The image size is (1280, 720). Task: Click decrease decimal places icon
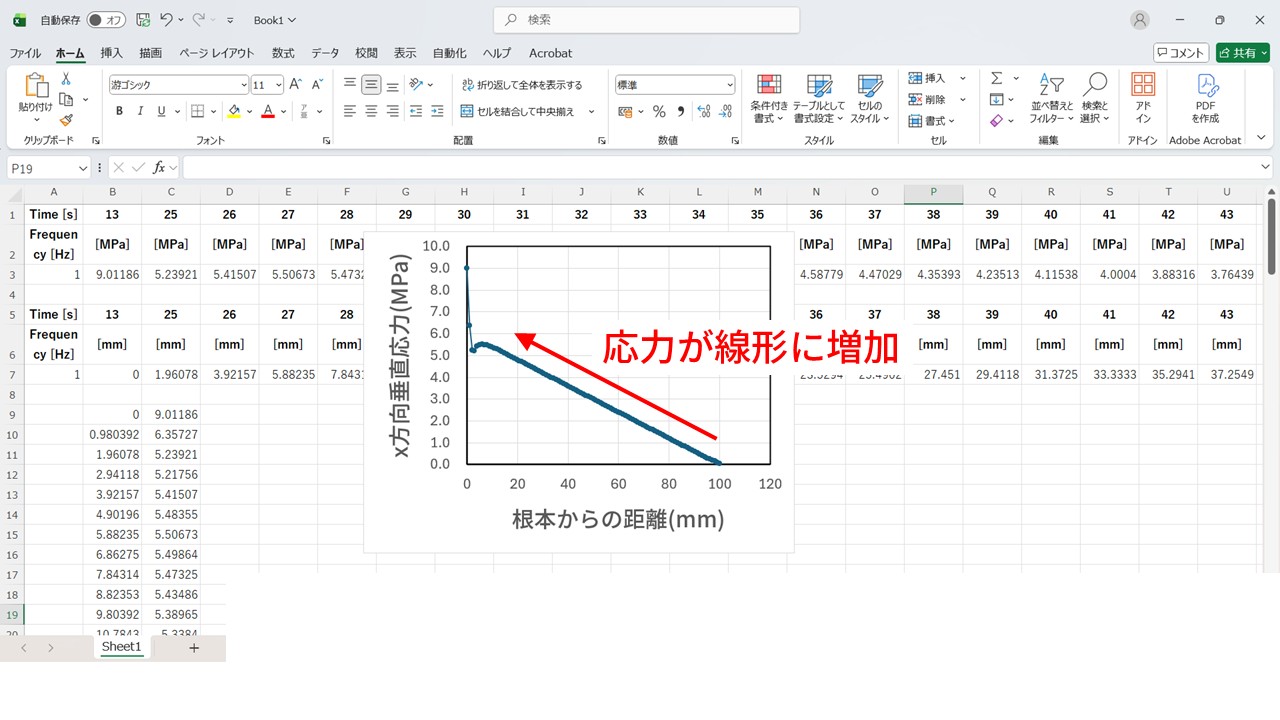click(727, 111)
